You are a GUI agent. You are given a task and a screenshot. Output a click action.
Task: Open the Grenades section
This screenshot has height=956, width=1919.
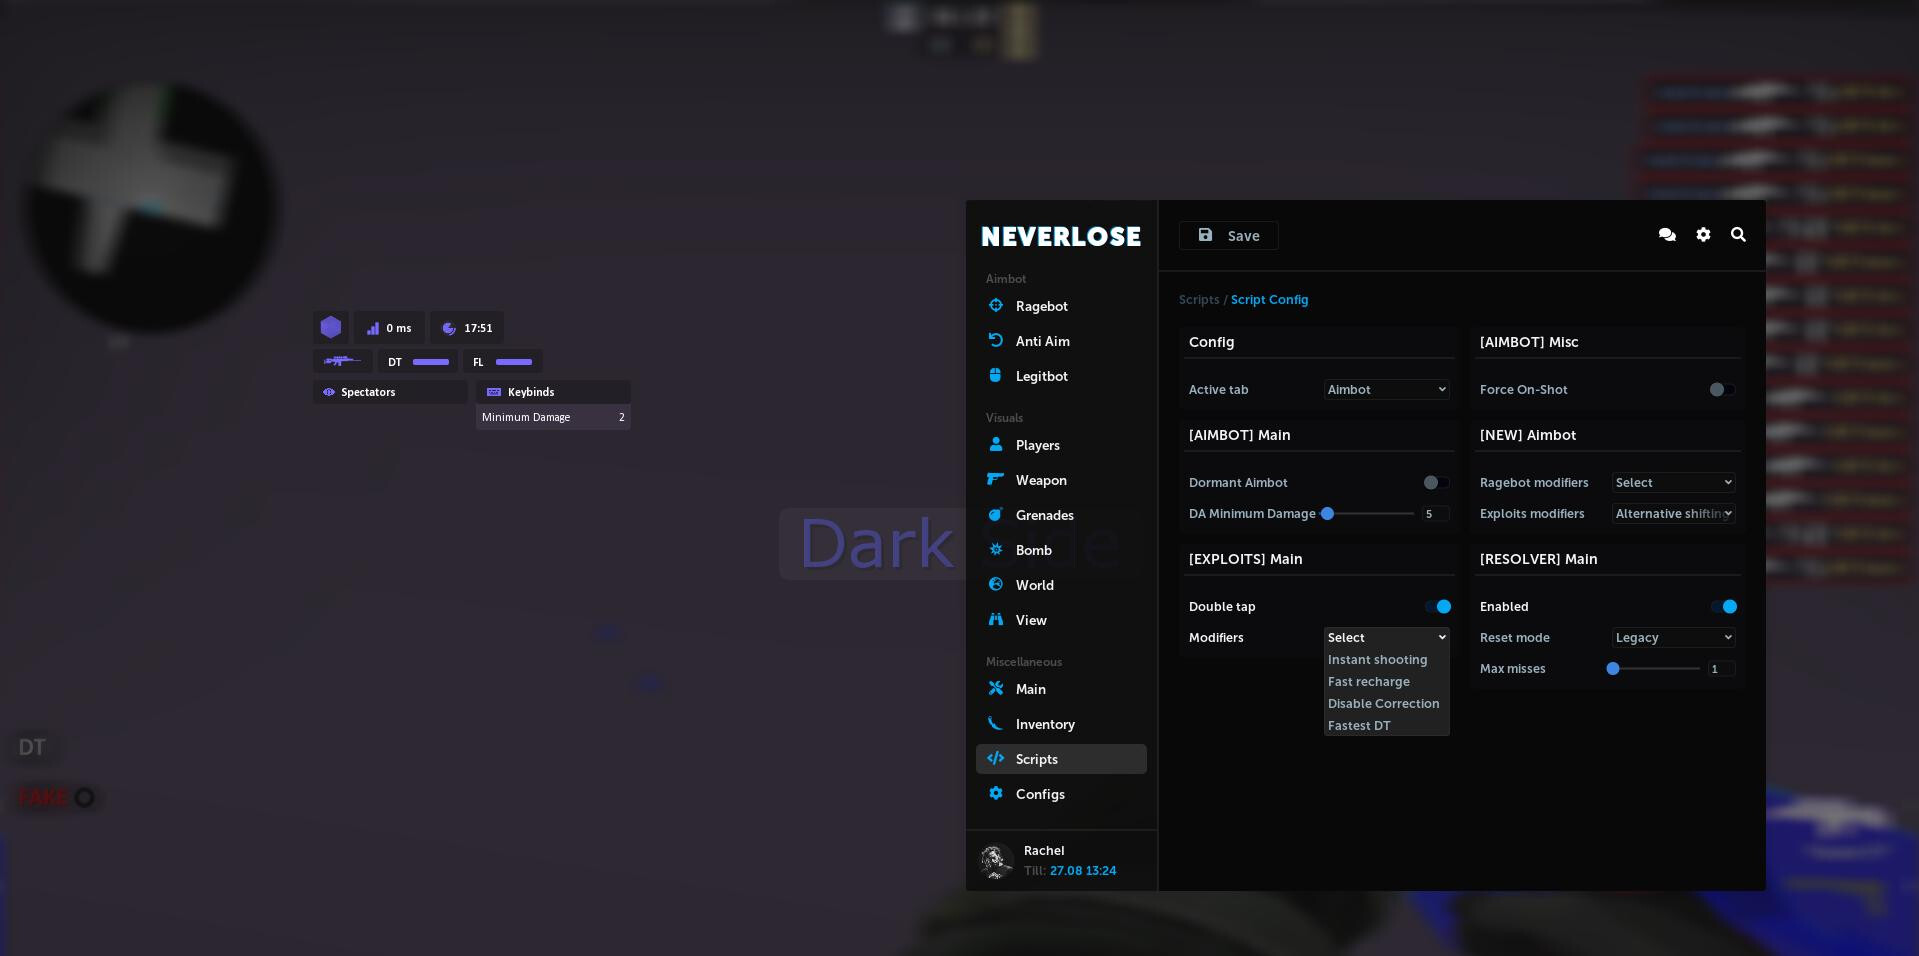[x=1061, y=515]
